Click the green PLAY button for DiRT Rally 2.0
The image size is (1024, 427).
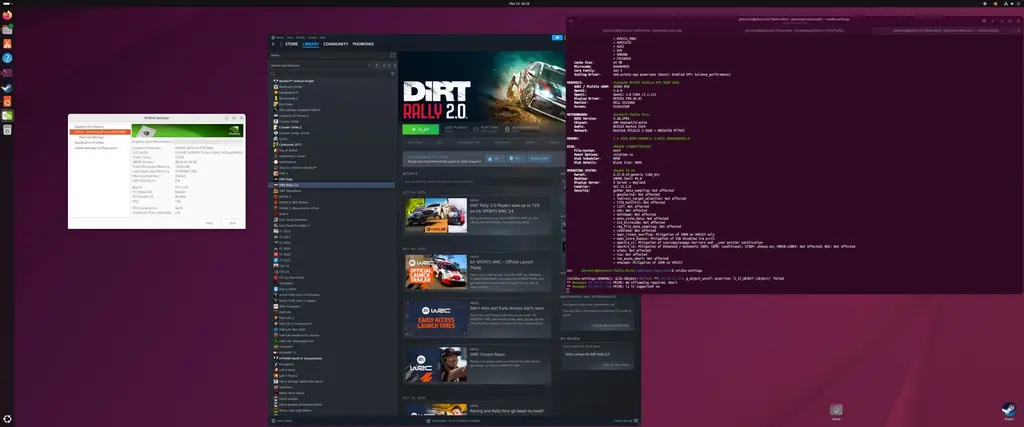click(x=421, y=129)
